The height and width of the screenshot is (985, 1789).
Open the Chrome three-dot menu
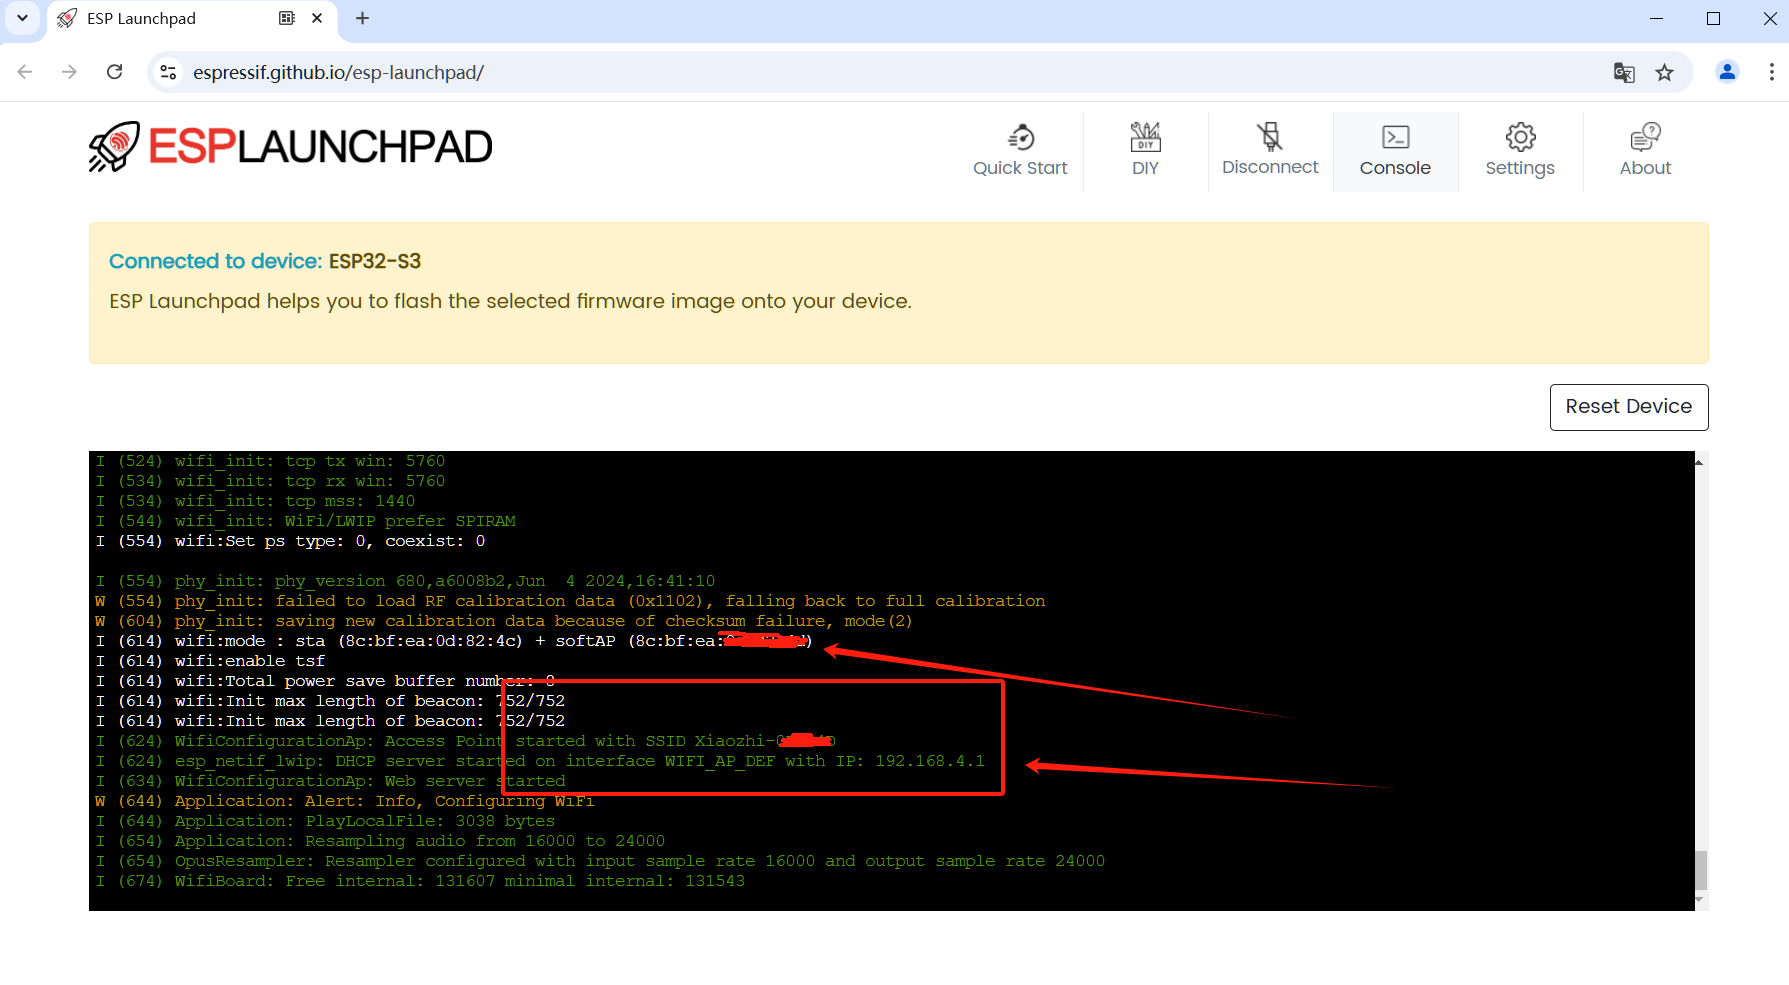tap(1771, 72)
